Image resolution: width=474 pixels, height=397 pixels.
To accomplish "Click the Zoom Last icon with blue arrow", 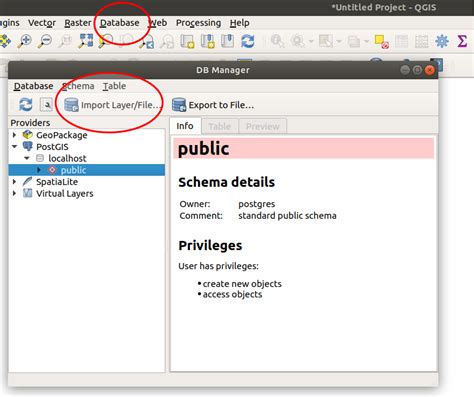I will click(x=147, y=41).
